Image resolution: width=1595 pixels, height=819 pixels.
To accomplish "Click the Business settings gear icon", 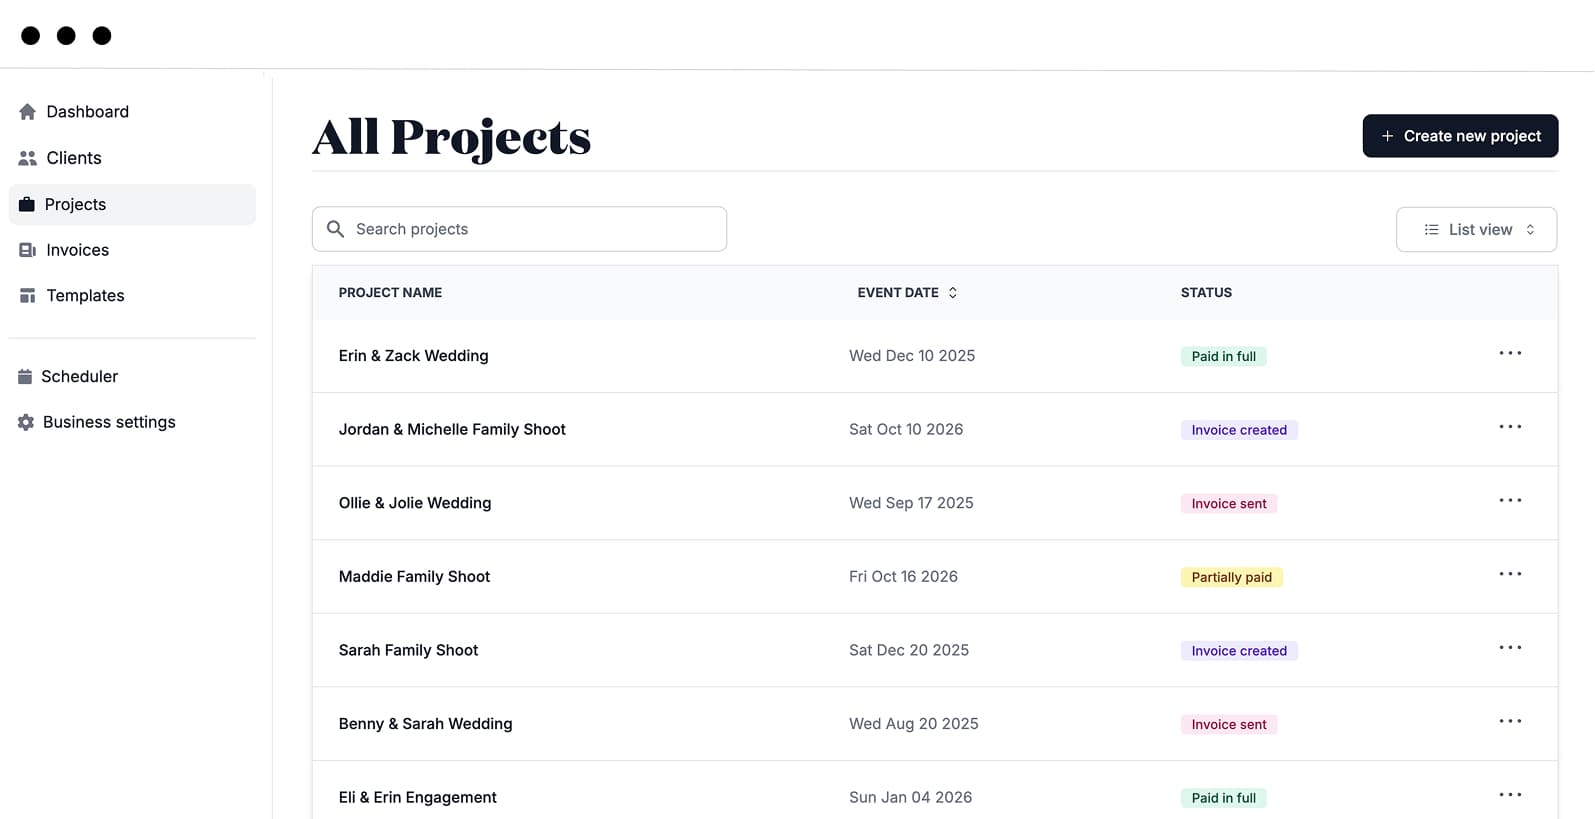I will 26,423.
